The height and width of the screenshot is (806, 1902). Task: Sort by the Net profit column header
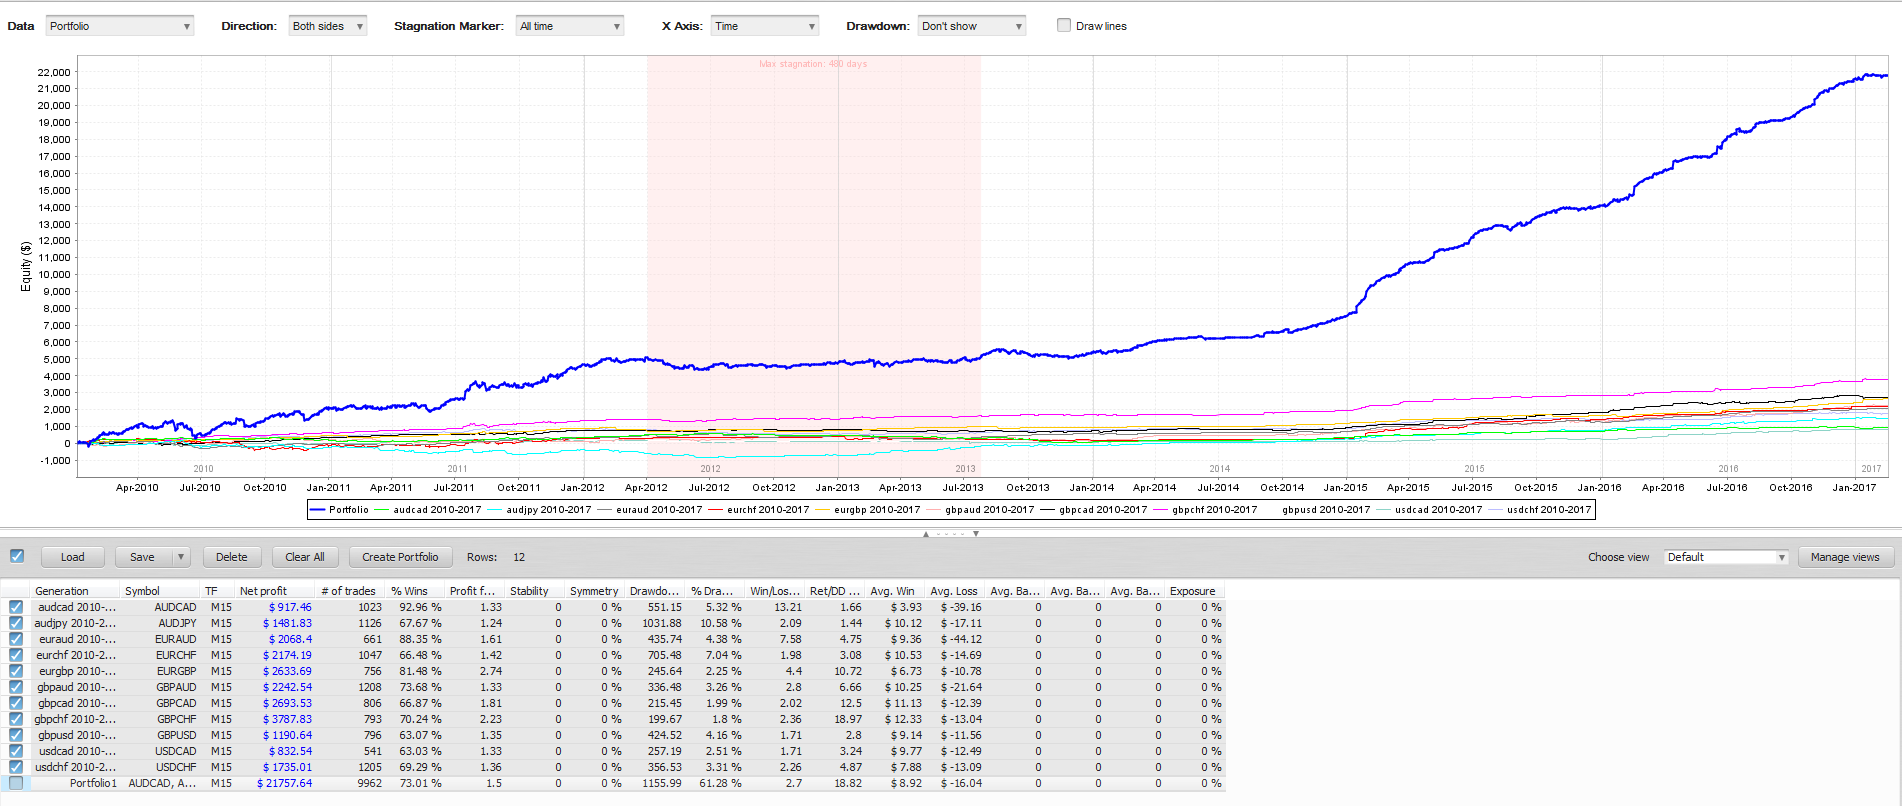tap(275, 591)
